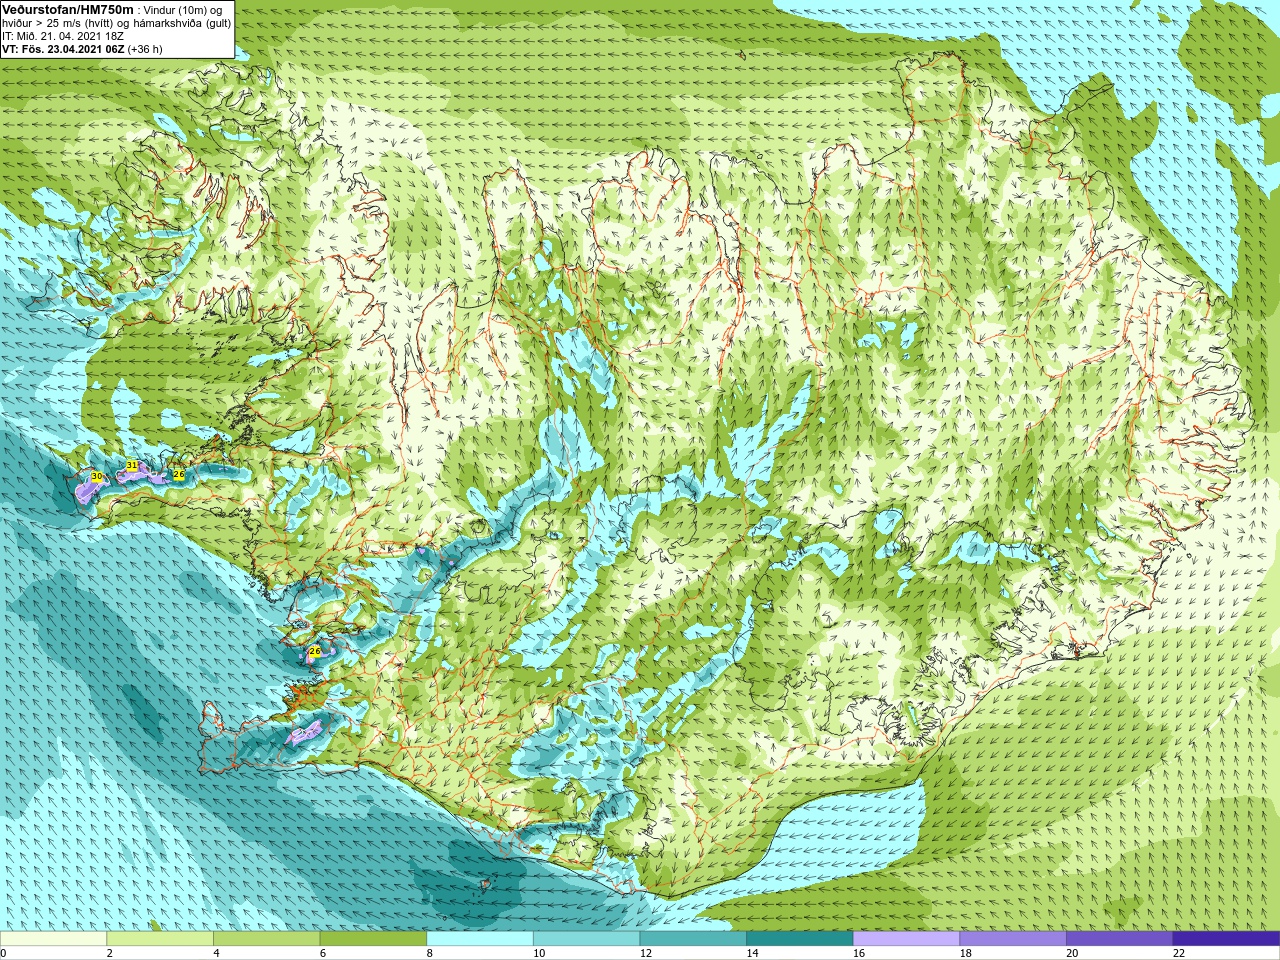The image size is (1280, 960).
Task: Click the lavender 16–18 legend swatch
Action: [x=906, y=939]
